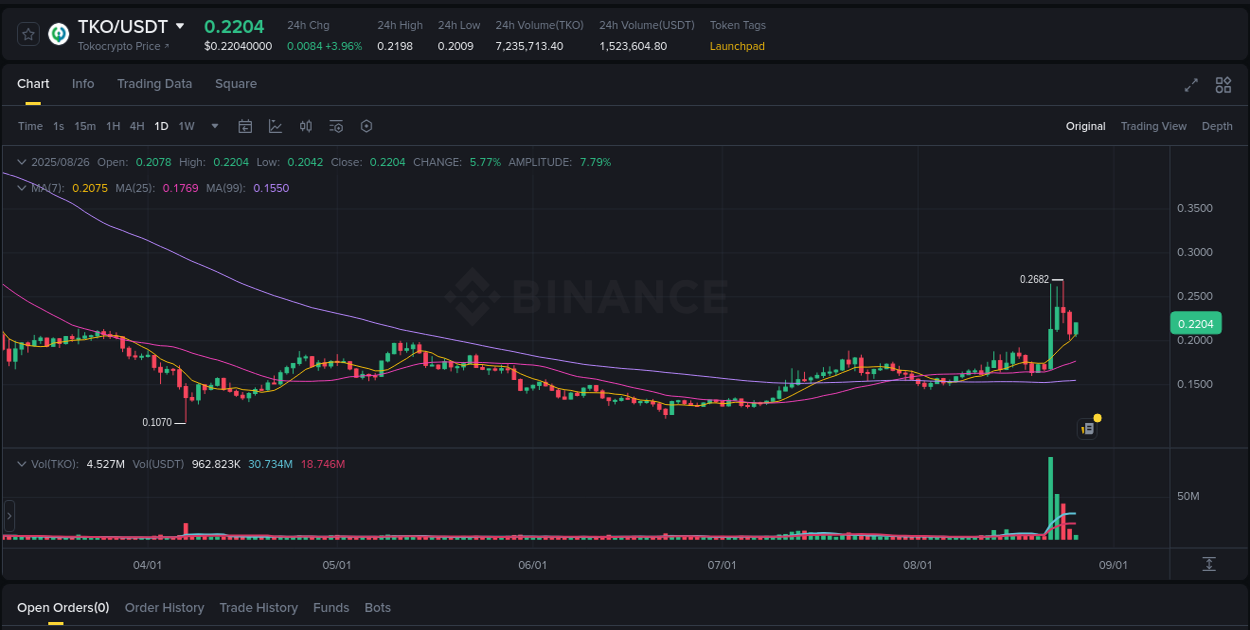Open the technical indicators settings icon

[336, 126]
